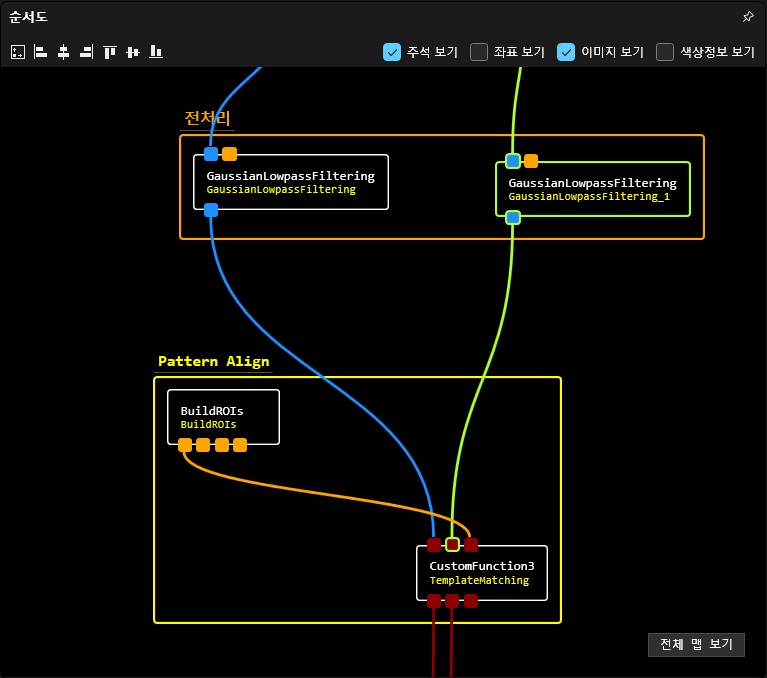Click the blue output port of GaussianLowpassFiltering
767x678 pixels.
[211, 210]
